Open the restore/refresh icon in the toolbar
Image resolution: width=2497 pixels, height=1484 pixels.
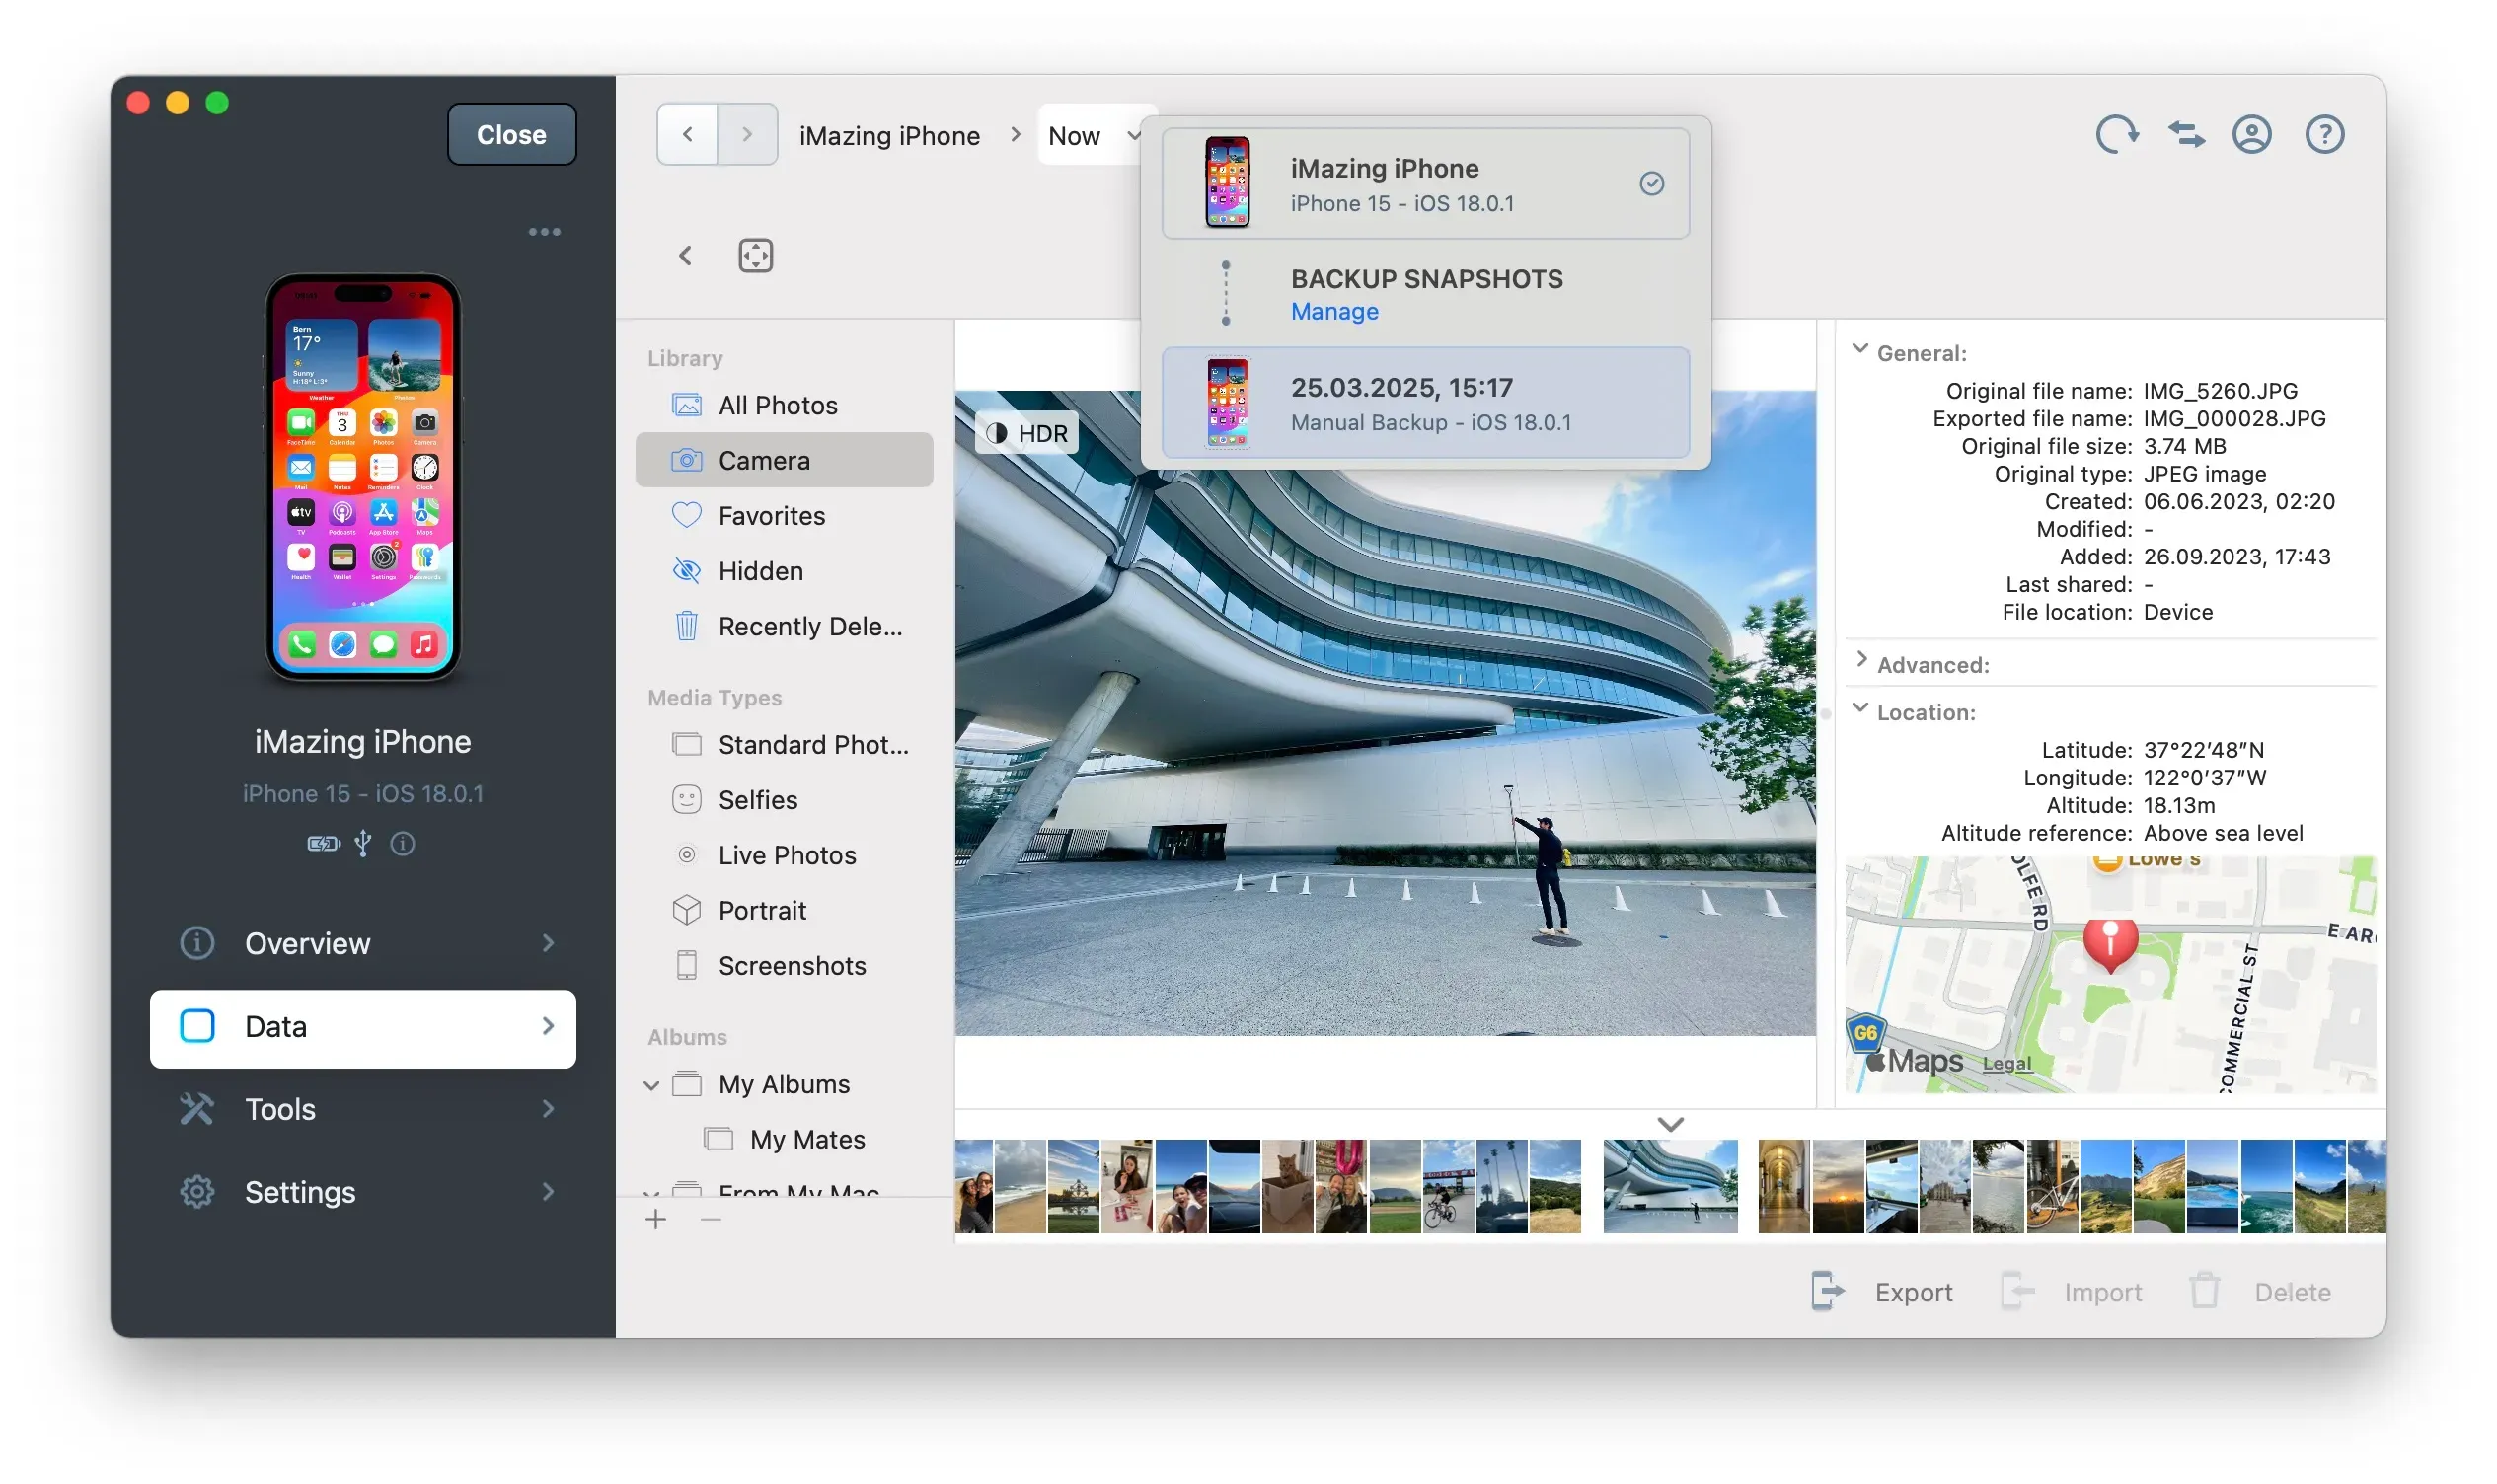(x=2118, y=134)
